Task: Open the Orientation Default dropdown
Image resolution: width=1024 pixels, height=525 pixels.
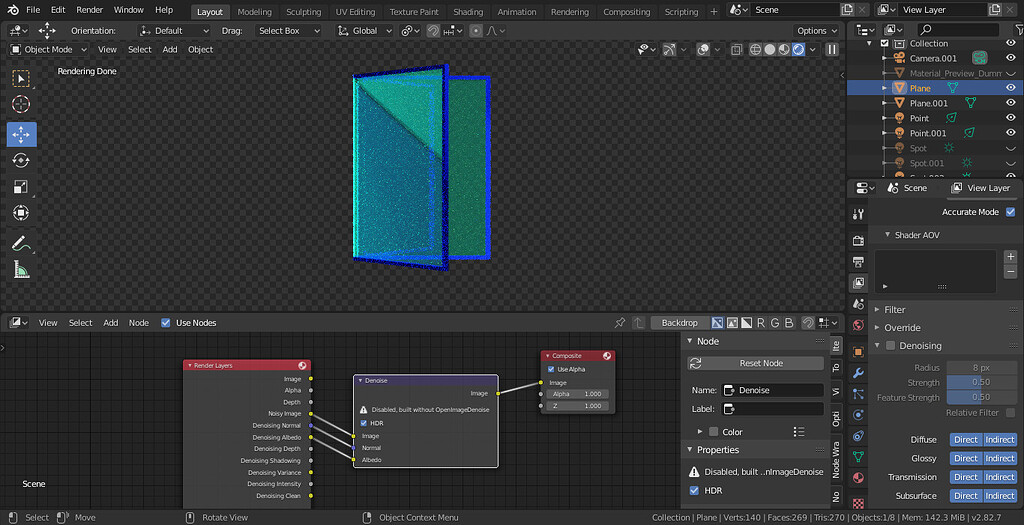Action: pos(174,31)
